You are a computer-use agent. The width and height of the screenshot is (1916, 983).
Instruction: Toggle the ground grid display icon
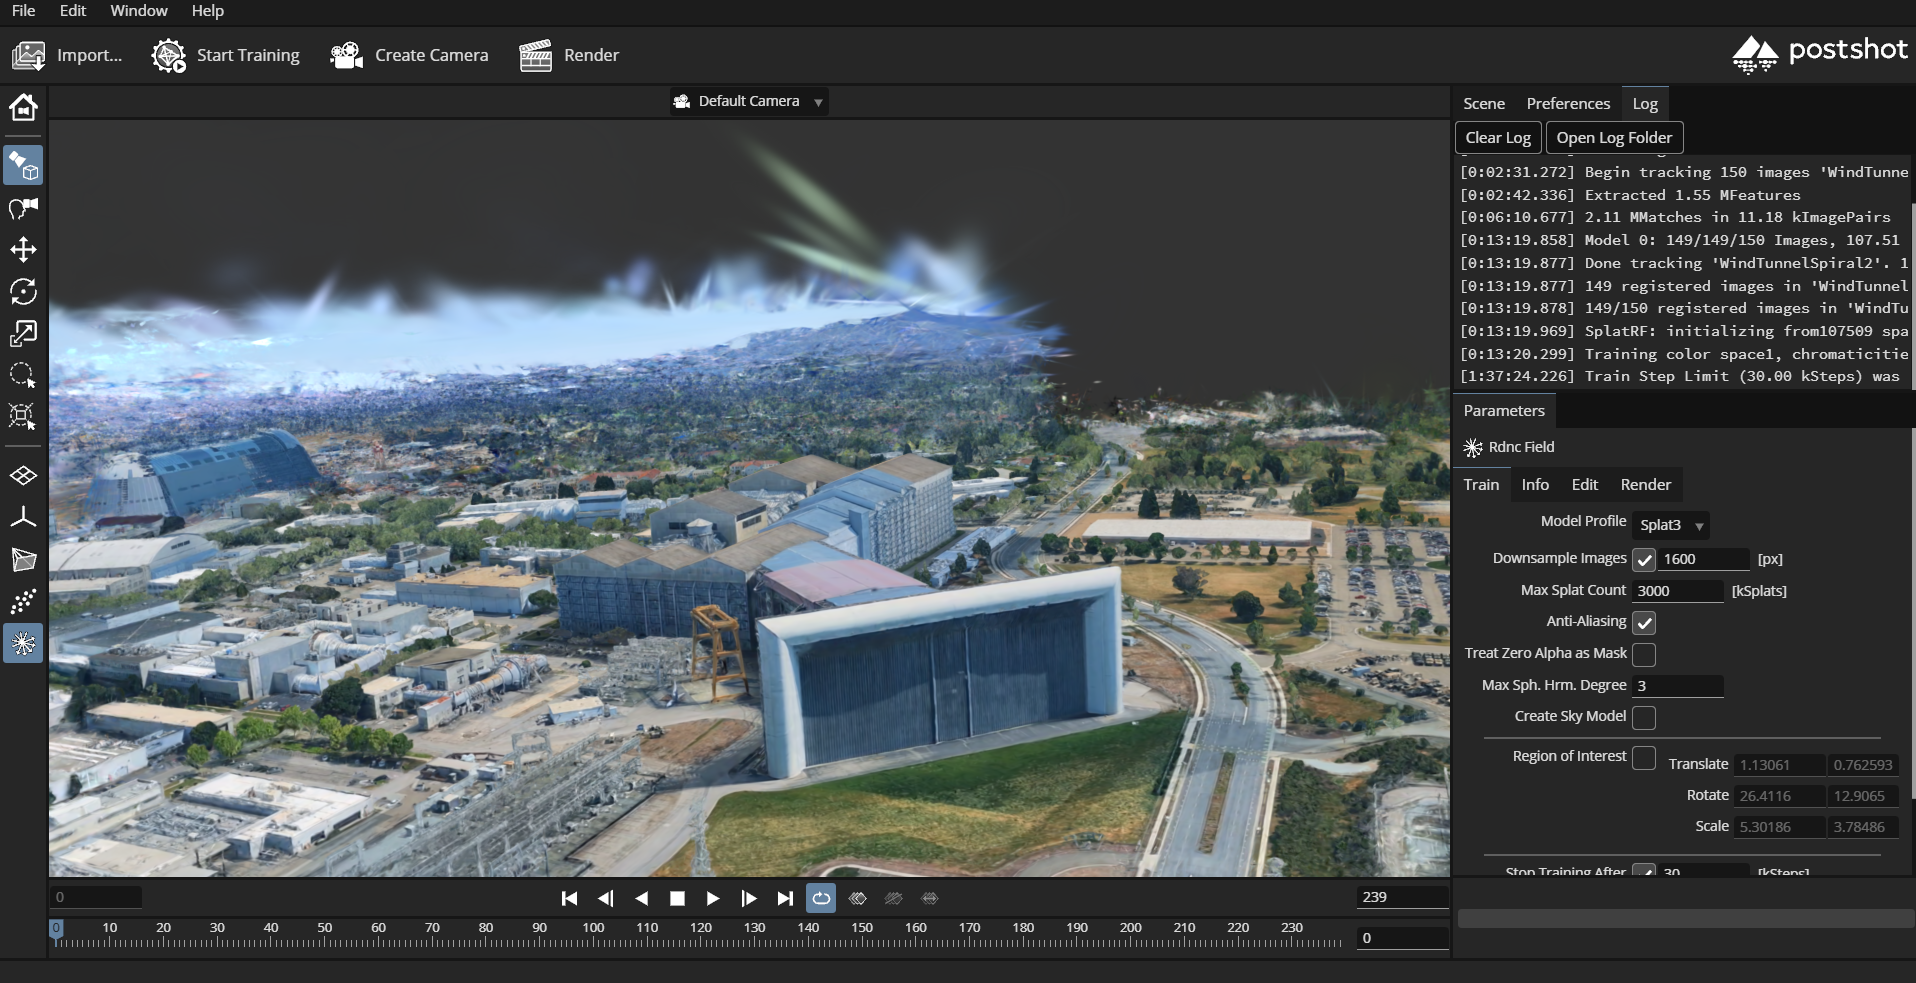23,476
